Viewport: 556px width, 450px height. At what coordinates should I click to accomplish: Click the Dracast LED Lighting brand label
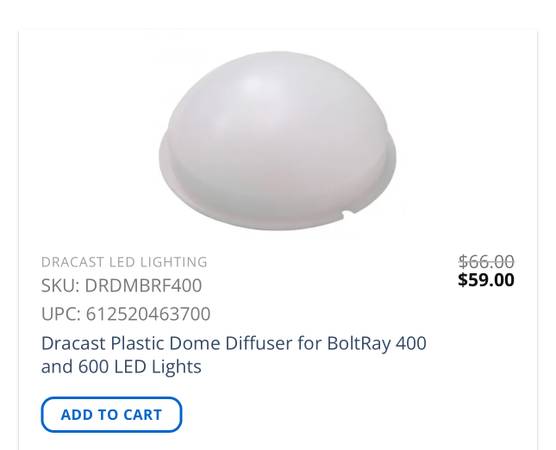click(124, 262)
